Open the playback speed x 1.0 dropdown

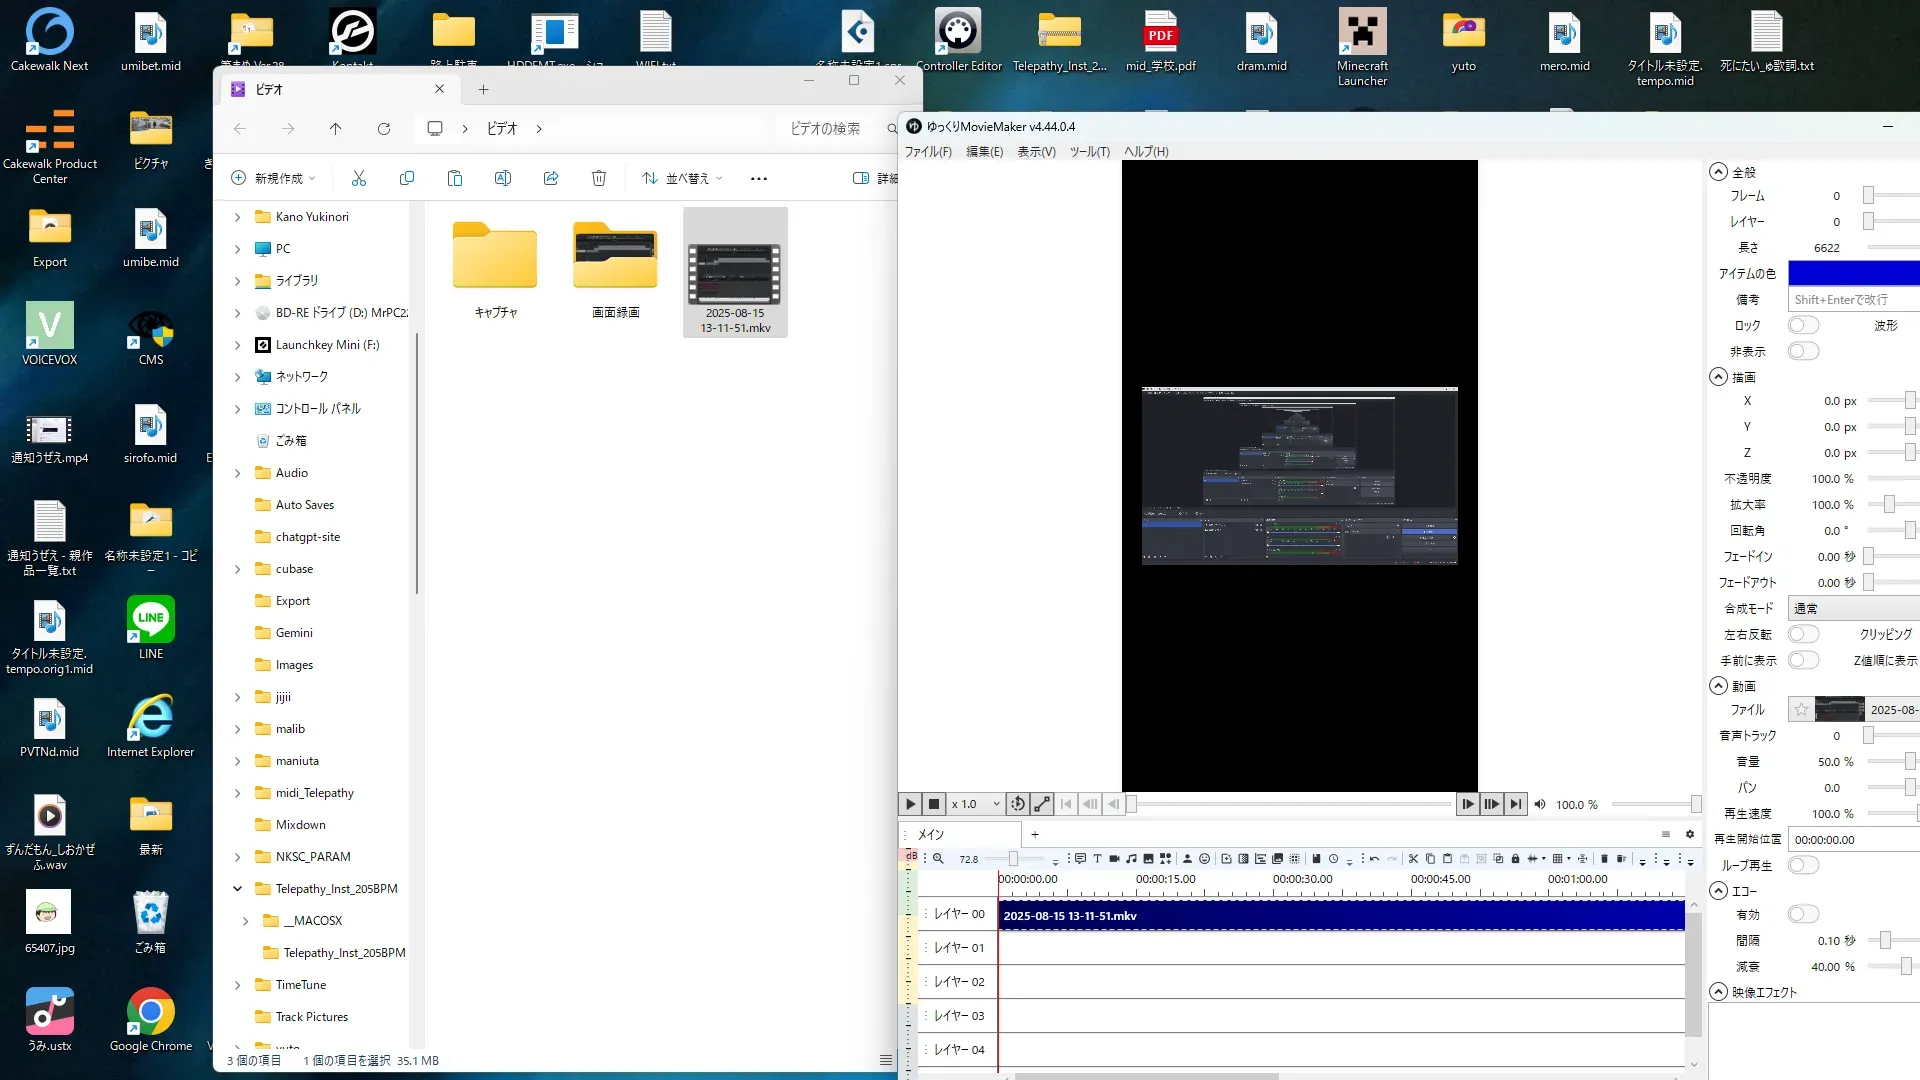pyautogui.click(x=975, y=804)
